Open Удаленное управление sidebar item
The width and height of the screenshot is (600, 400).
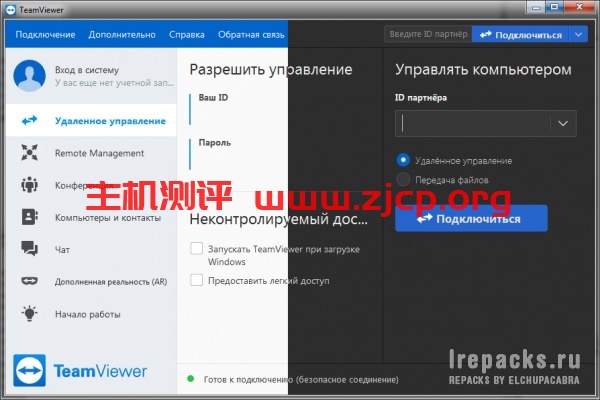91,120
